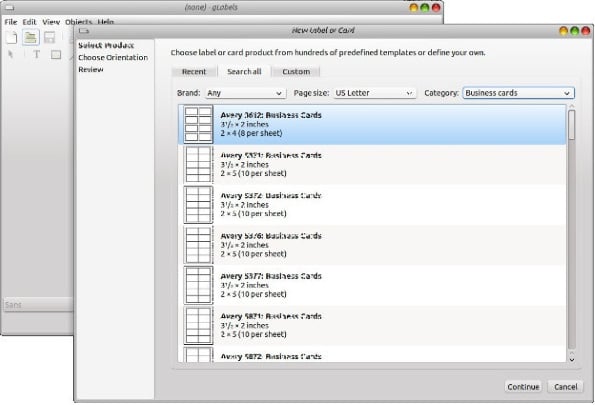Click the Avery 3612 sheet layout thumbnail
Screen dimensions: 595x405
tap(198, 124)
